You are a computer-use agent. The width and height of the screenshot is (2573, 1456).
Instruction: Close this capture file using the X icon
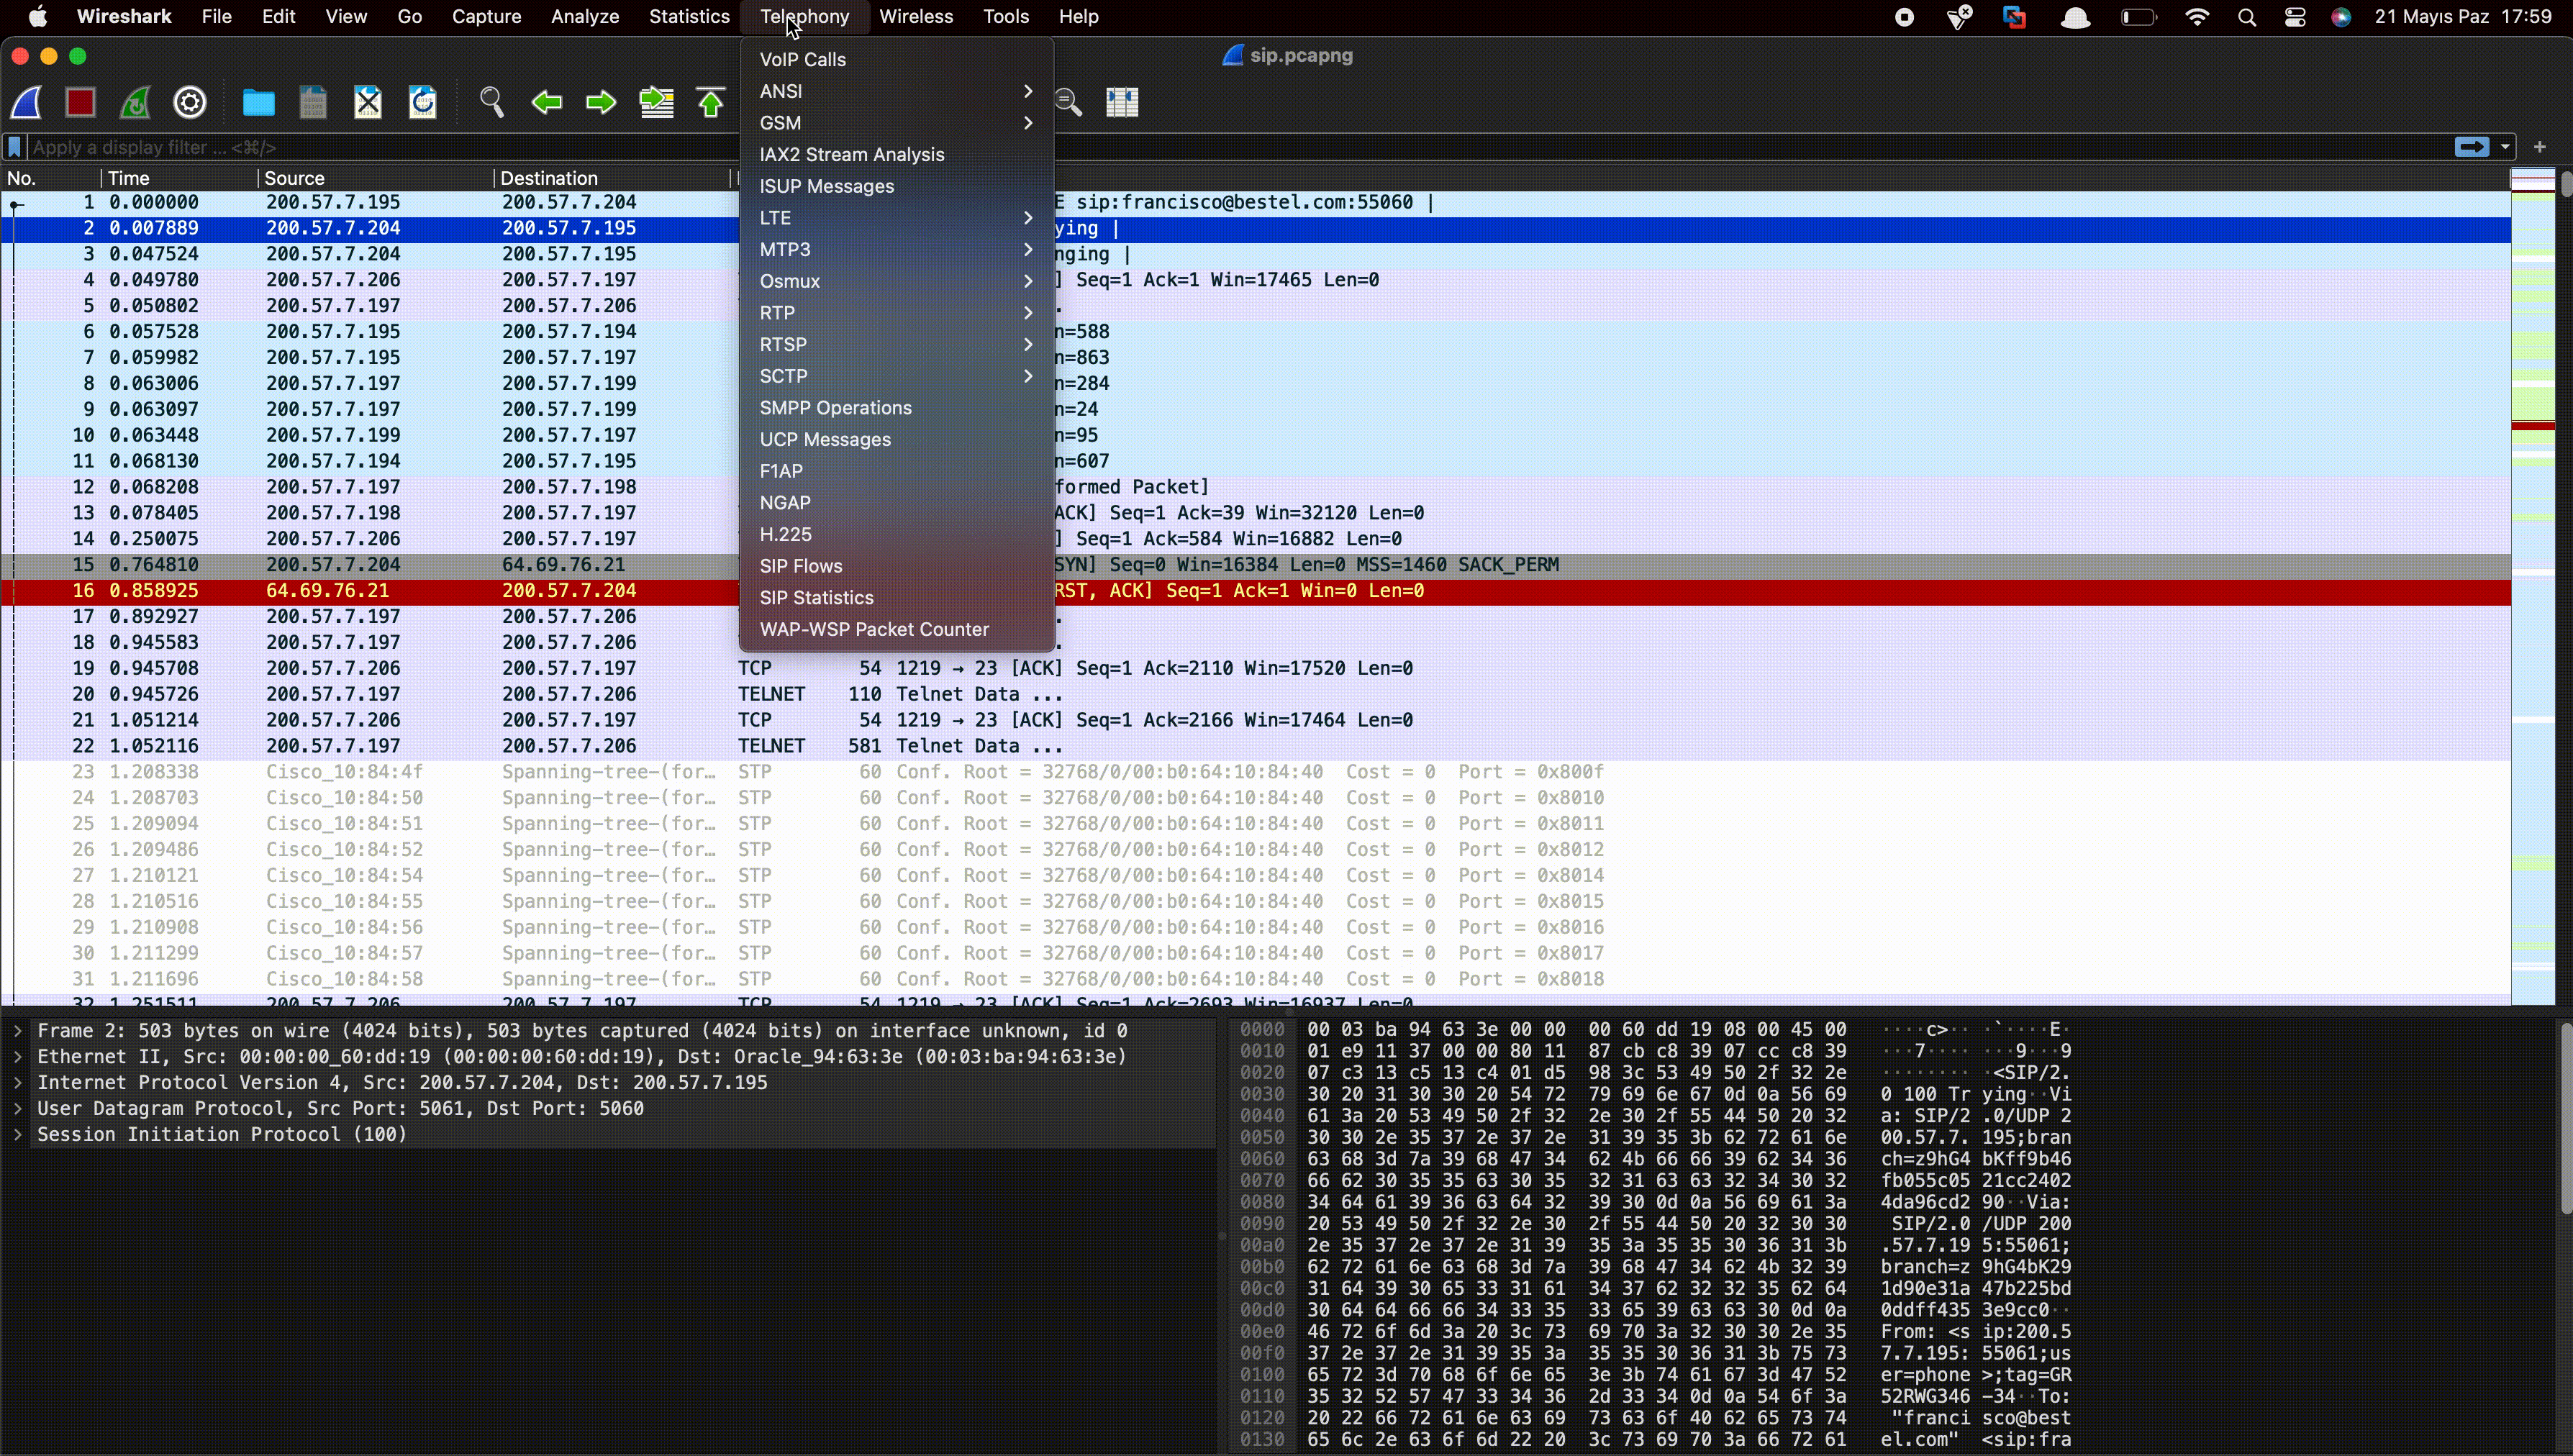click(368, 102)
